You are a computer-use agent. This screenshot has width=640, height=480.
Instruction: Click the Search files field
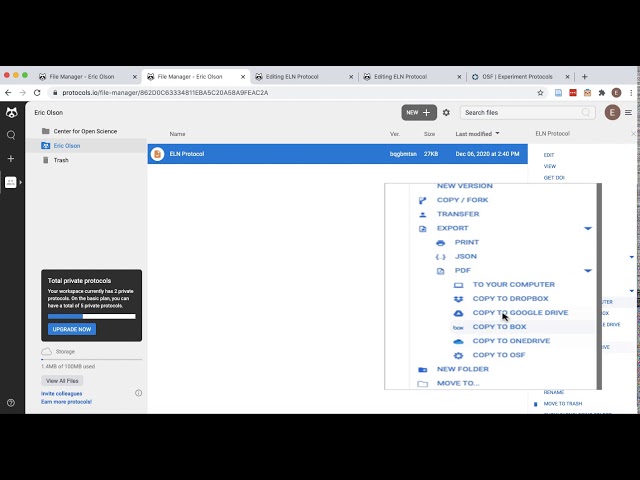(x=527, y=113)
